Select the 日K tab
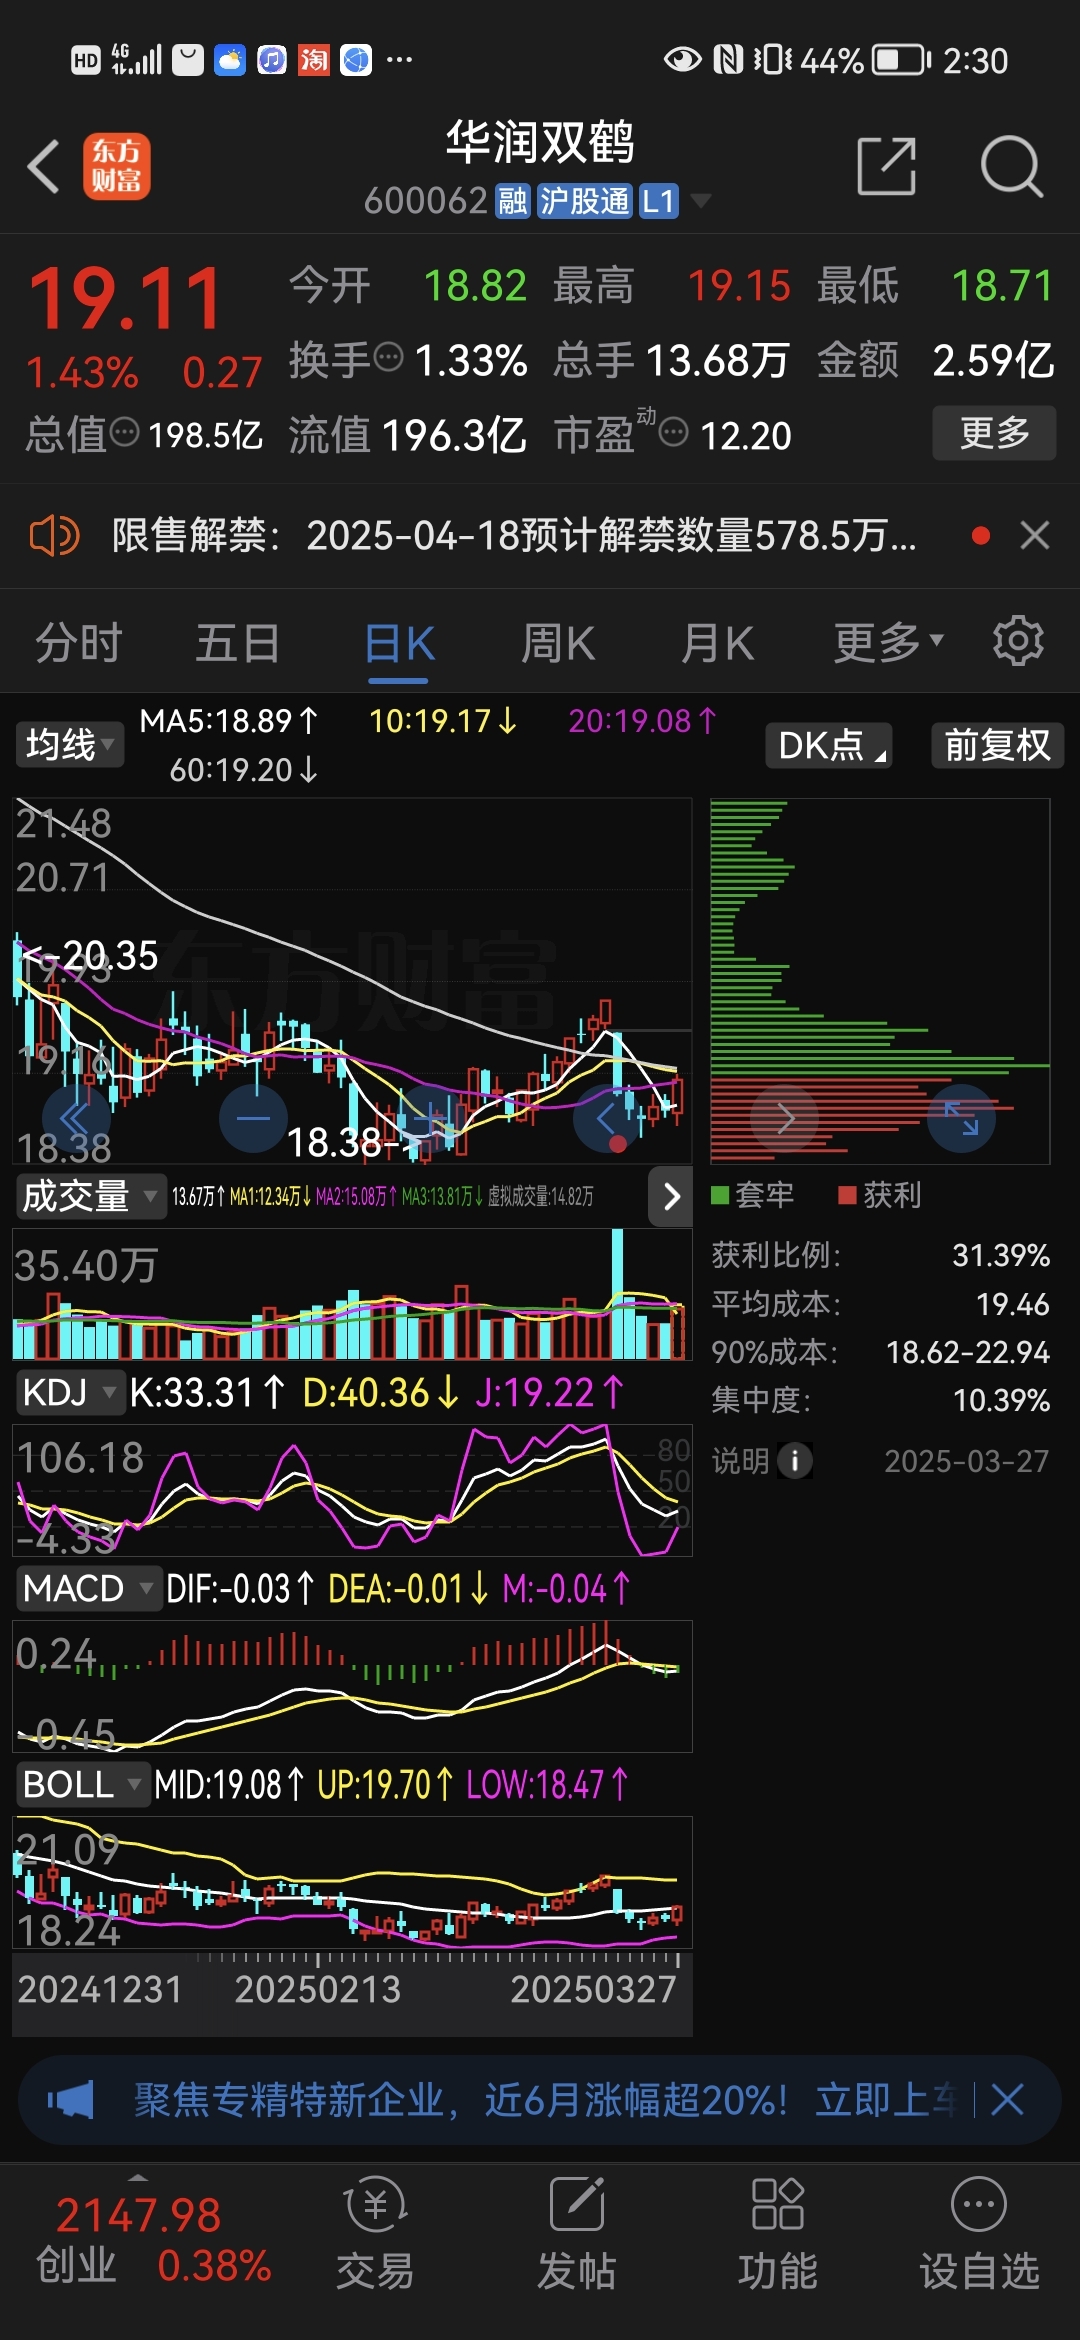The width and height of the screenshot is (1080, 2340). 399,643
